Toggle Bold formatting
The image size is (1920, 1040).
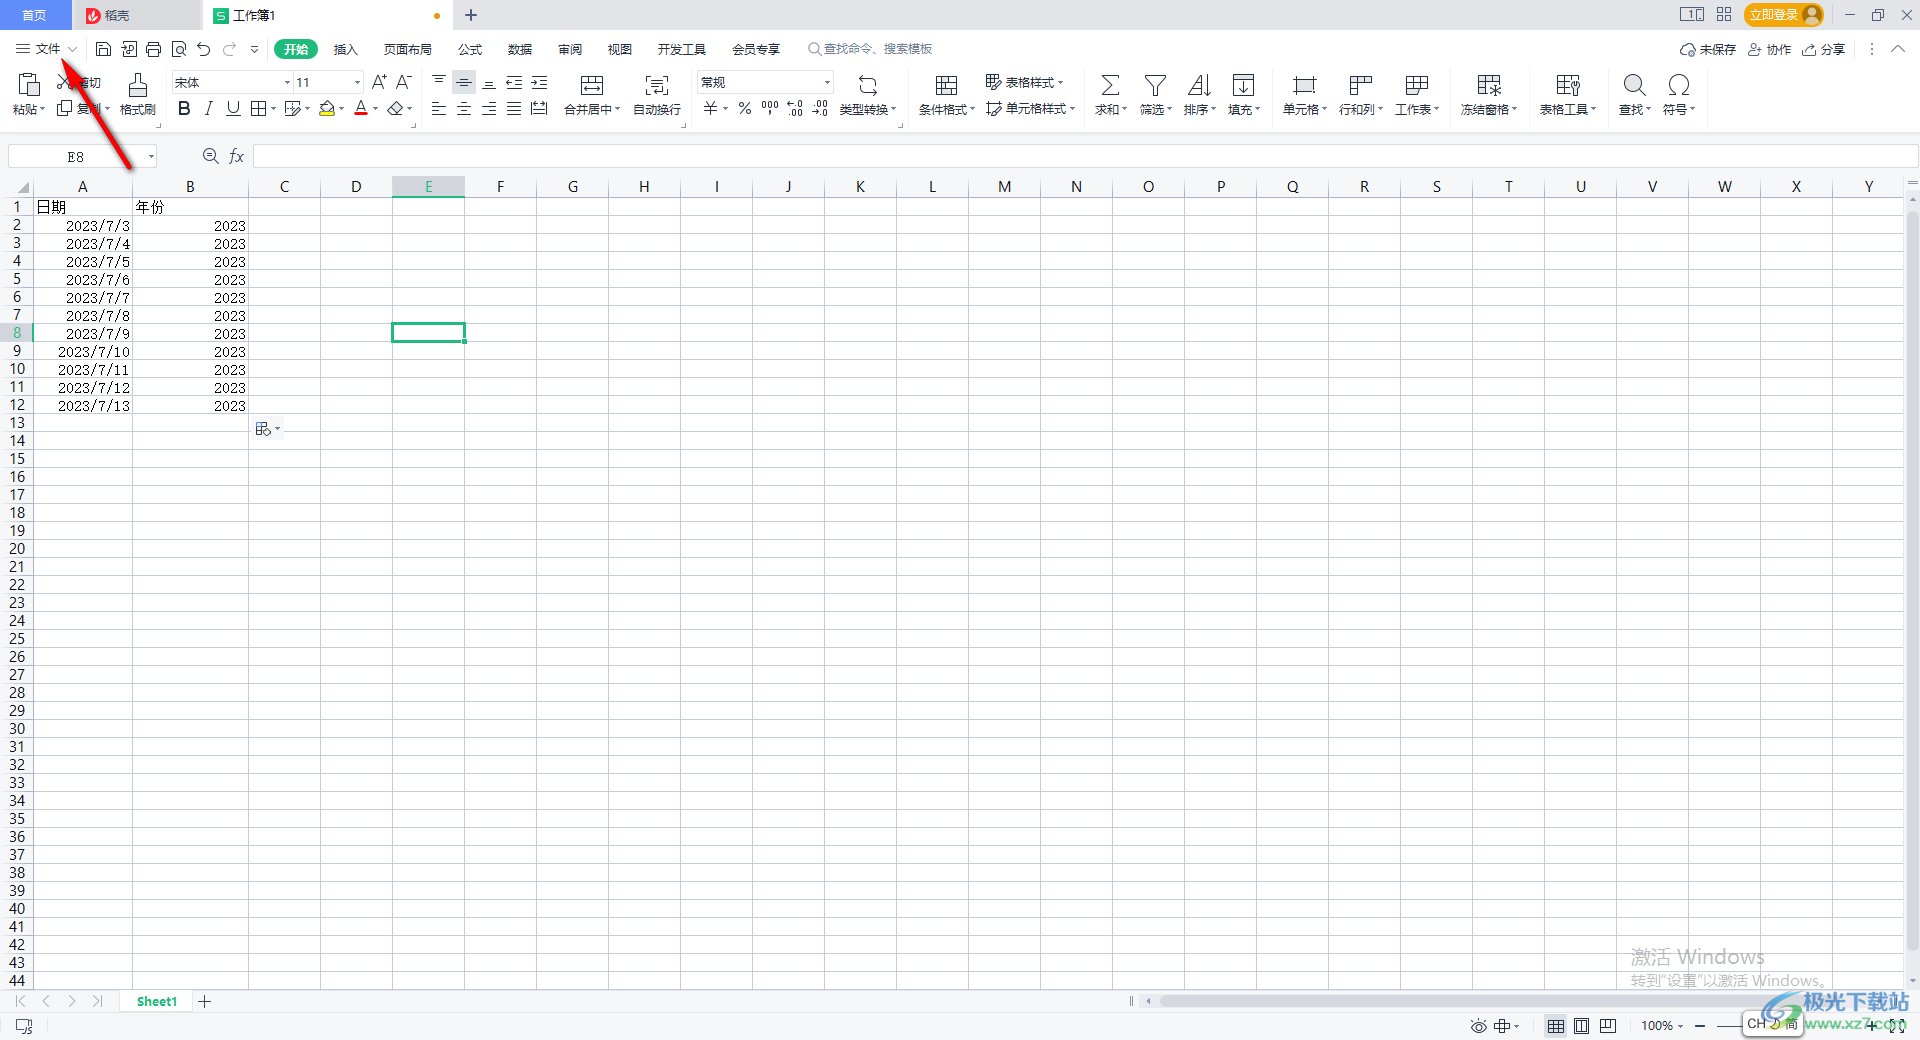coord(184,109)
